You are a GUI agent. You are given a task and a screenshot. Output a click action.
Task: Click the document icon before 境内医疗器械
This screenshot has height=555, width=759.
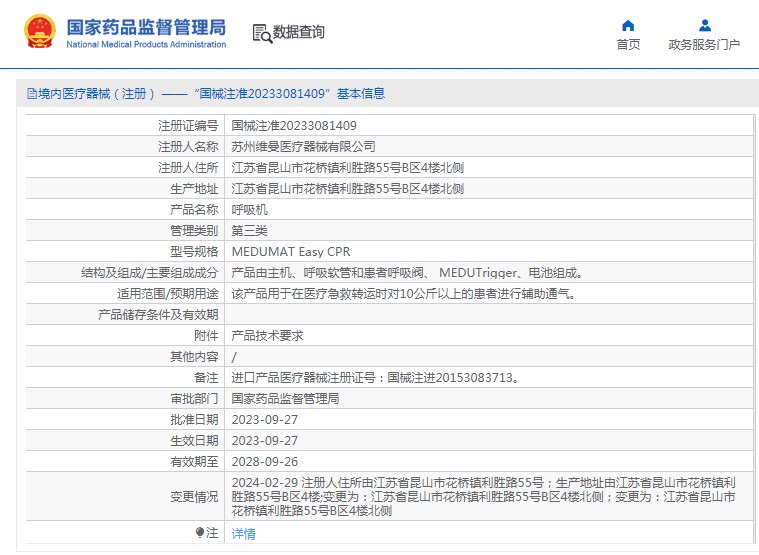pyautogui.click(x=32, y=94)
